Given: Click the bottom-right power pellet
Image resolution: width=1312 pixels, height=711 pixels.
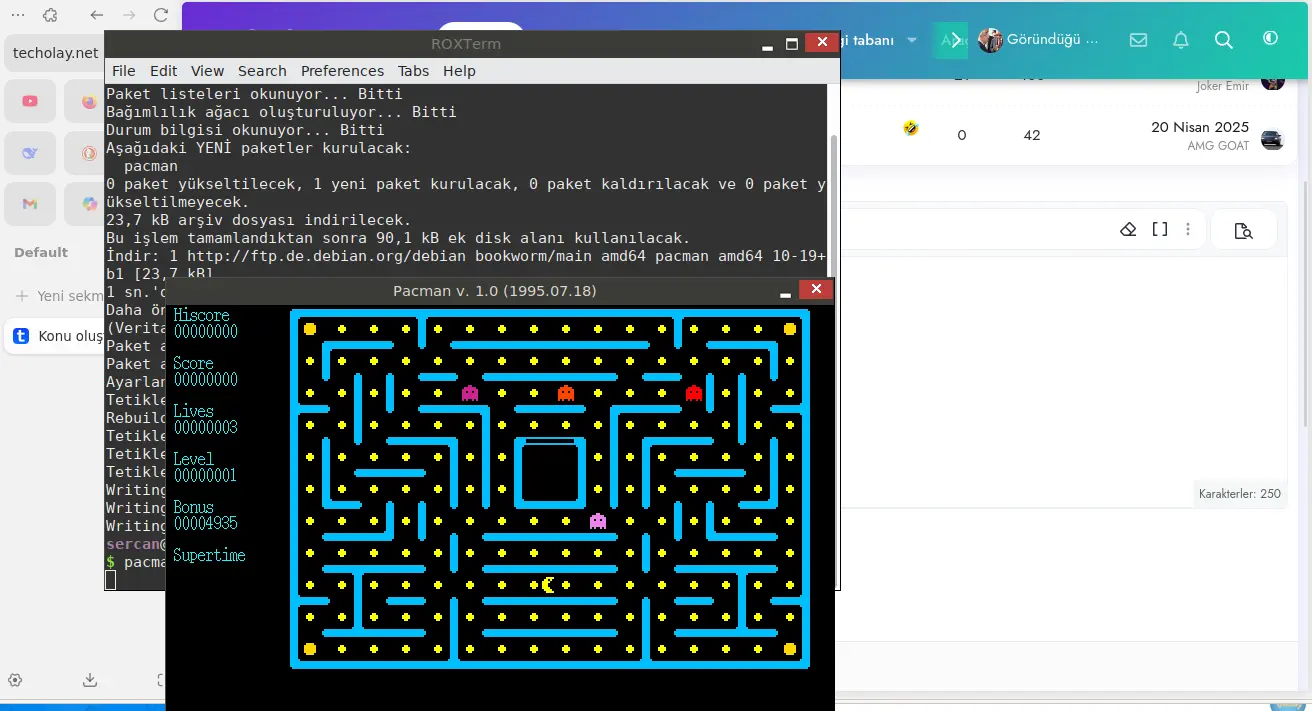Looking at the screenshot, I should pyautogui.click(x=790, y=649).
